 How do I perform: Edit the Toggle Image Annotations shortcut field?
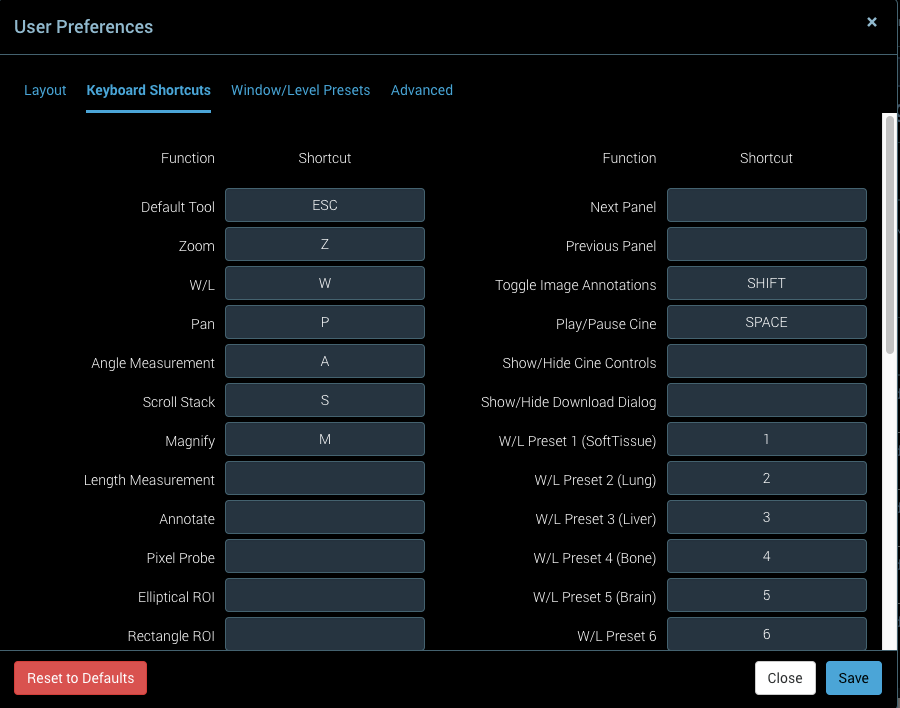click(767, 283)
